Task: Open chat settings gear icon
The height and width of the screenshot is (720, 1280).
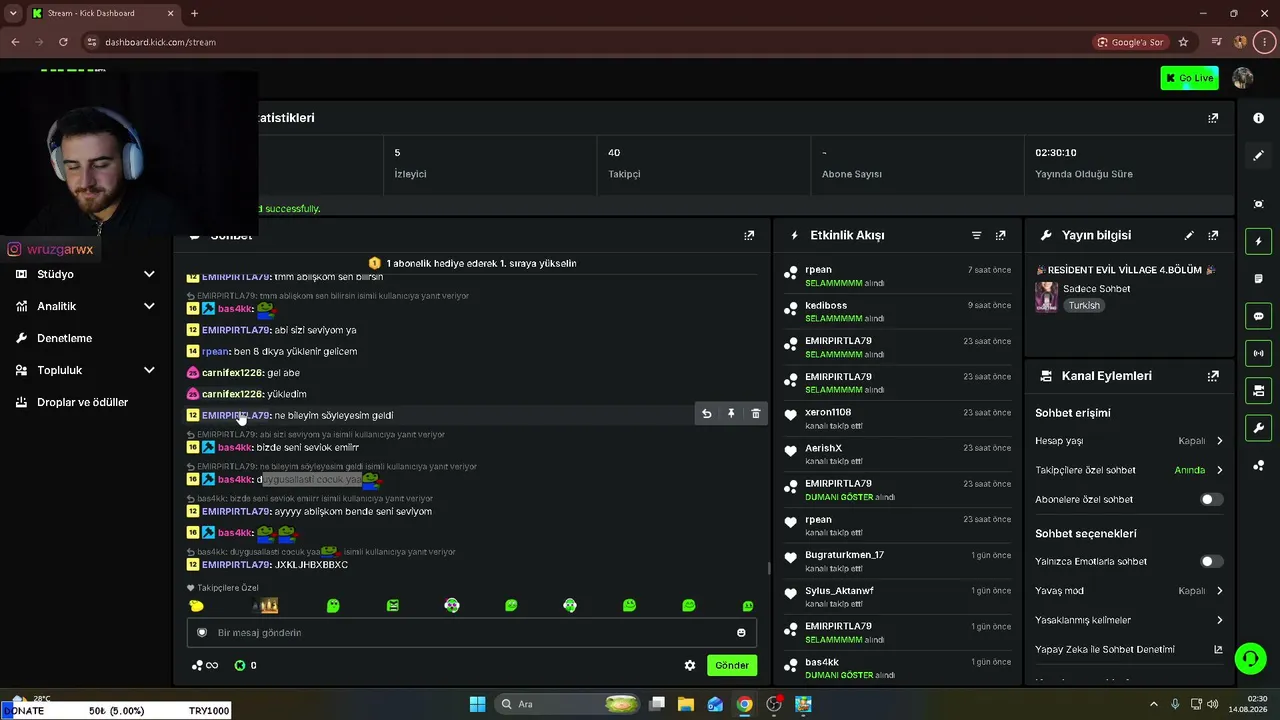Action: [689, 665]
